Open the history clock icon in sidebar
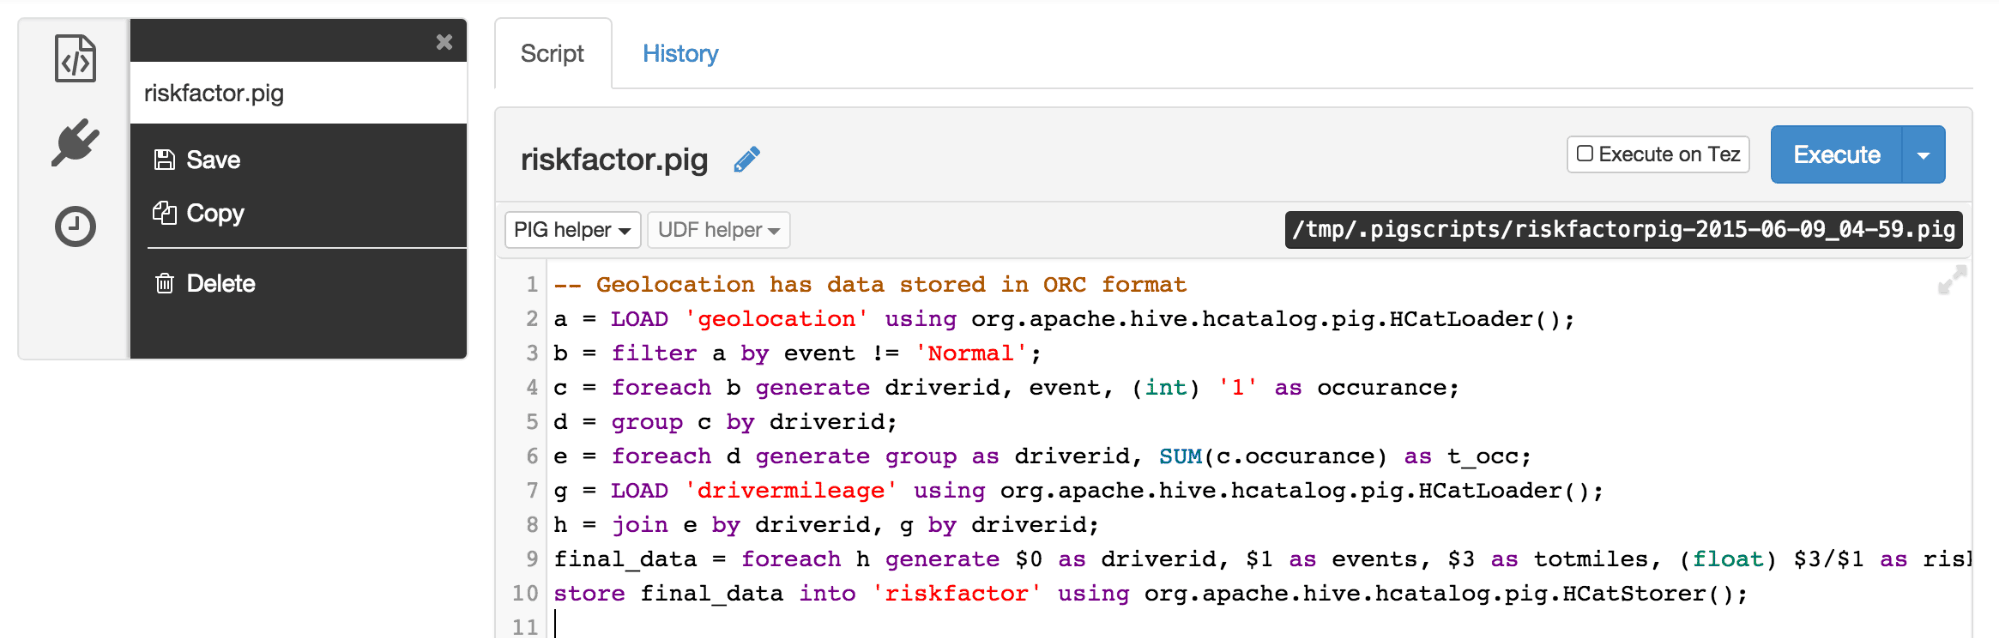Viewport: 1999px width, 639px height. point(75,227)
